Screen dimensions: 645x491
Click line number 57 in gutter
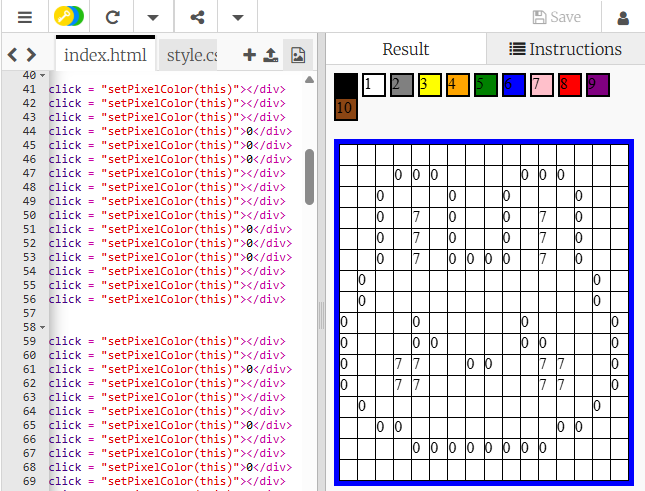click(x=29, y=313)
